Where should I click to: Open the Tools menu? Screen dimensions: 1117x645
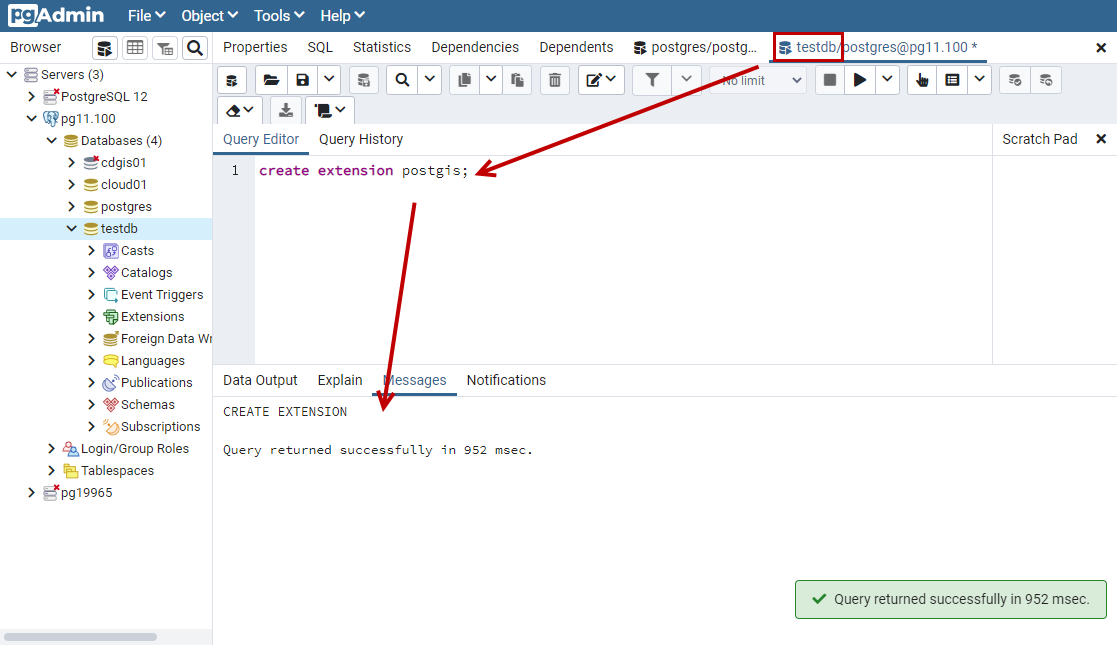click(279, 16)
